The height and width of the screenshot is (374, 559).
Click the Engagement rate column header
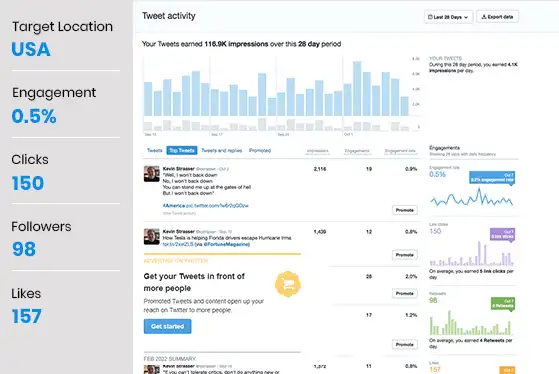click(400, 151)
